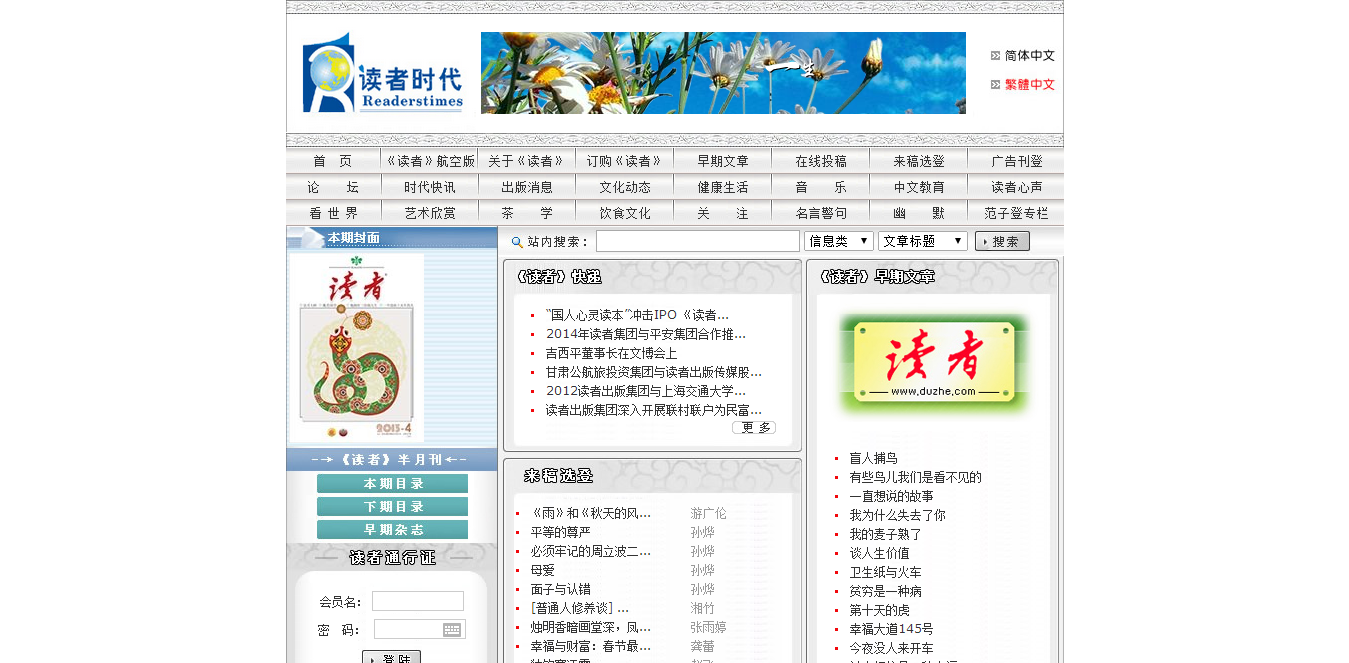The width and height of the screenshot is (1349, 663).
Task: Click the 会员名 input field
Action: tap(418, 601)
